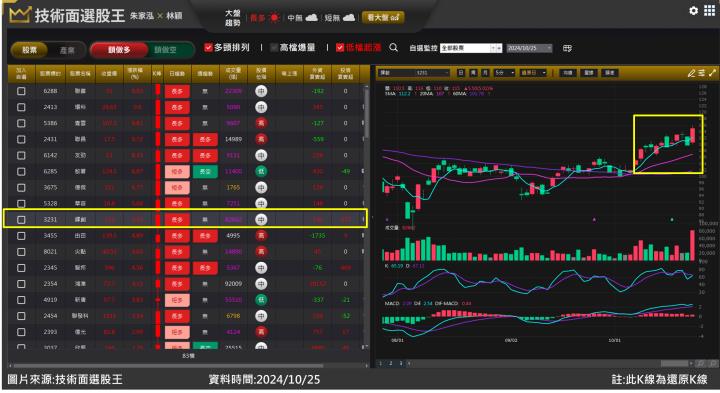
Task: Click the column layout icon beside date field
Action: [x=567, y=48]
